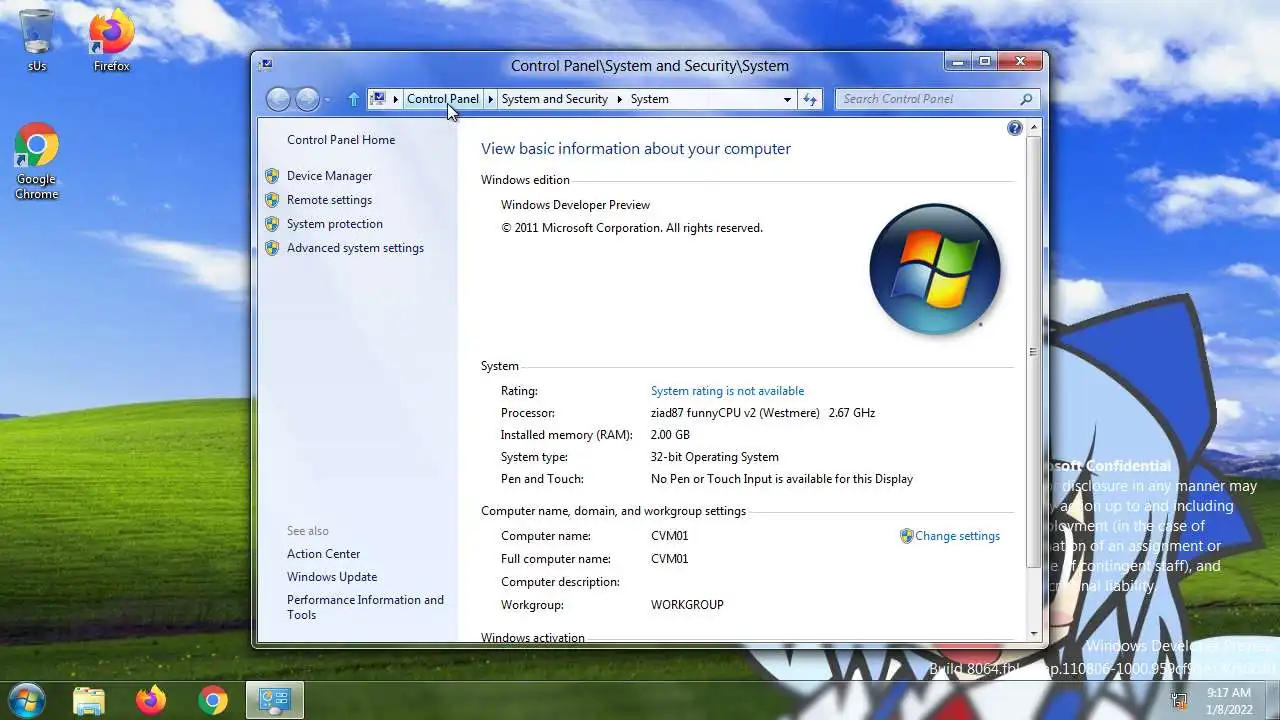Open System protection link
Image resolution: width=1280 pixels, height=720 pixels.
coord(335,224)
